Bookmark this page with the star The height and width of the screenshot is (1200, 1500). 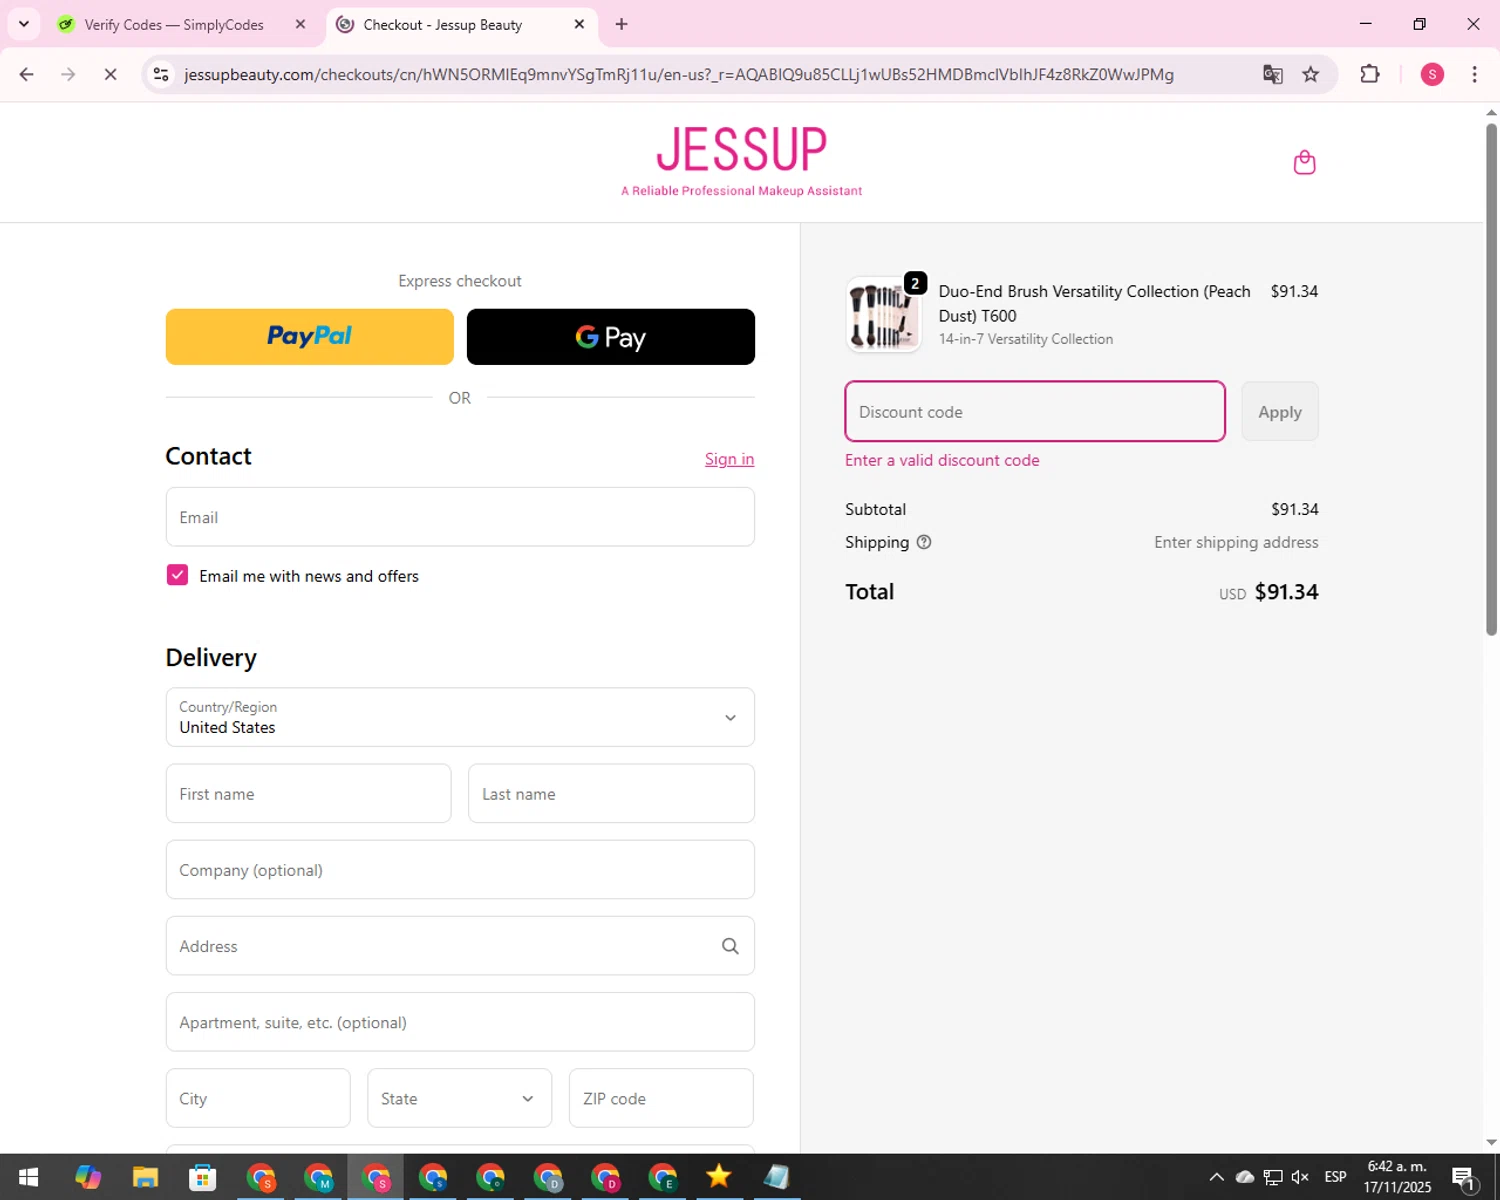click(x=1310, y=74)
